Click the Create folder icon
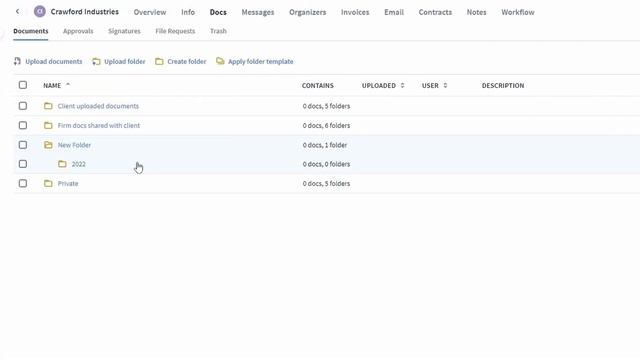Viewport: 640px width, 360px height. tap(159, 62)
